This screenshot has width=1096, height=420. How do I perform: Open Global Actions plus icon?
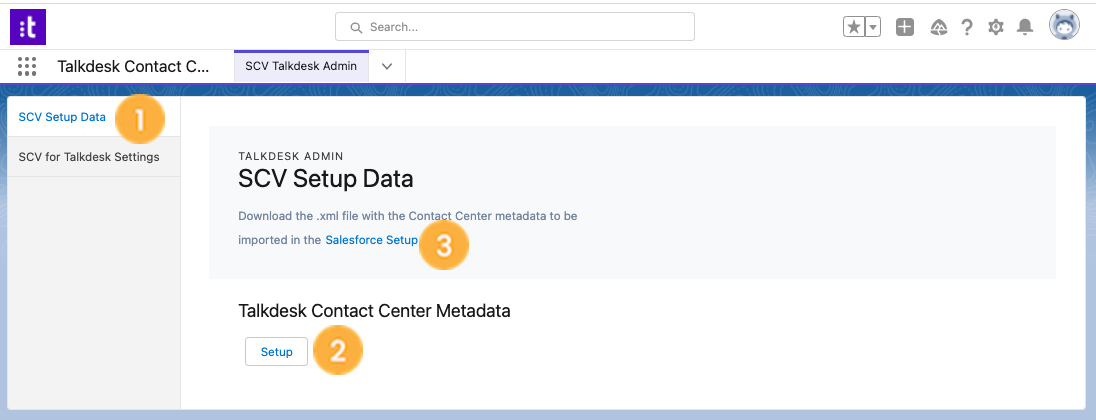coord(905,27)
